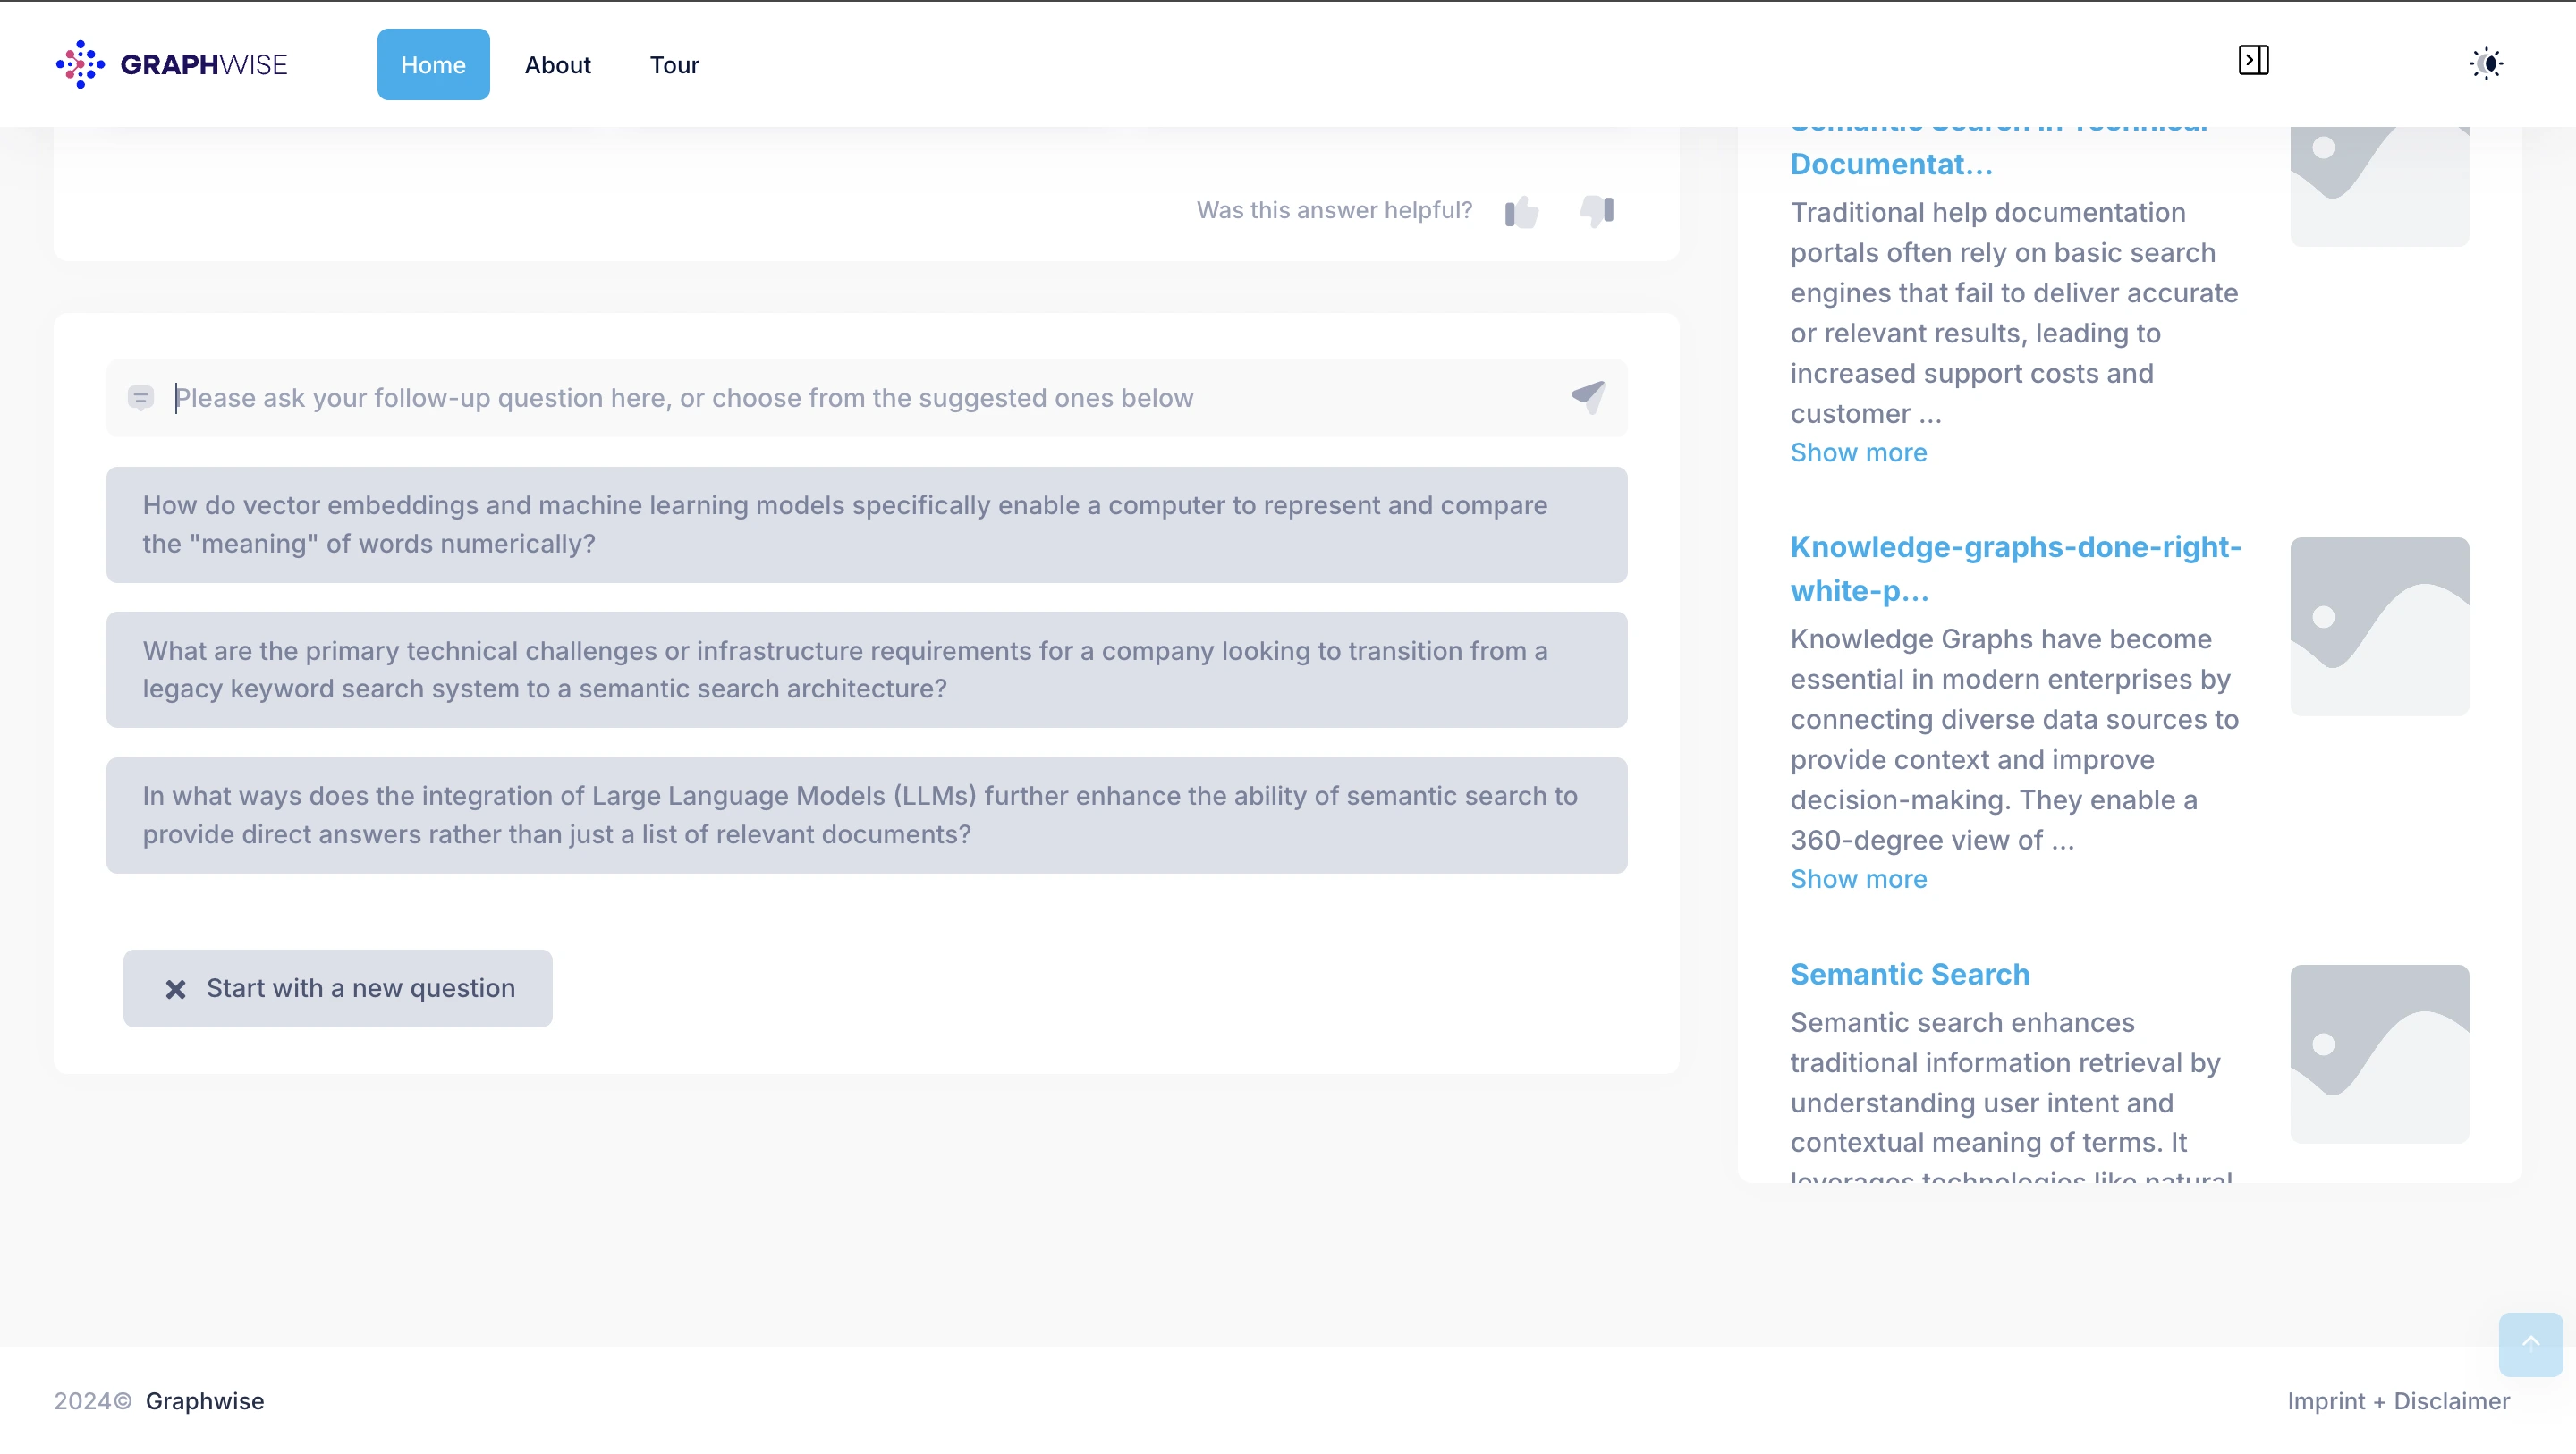Send question with paper plane icon
Viewport: 2576px width, 1454px height.
point(1588,397)
